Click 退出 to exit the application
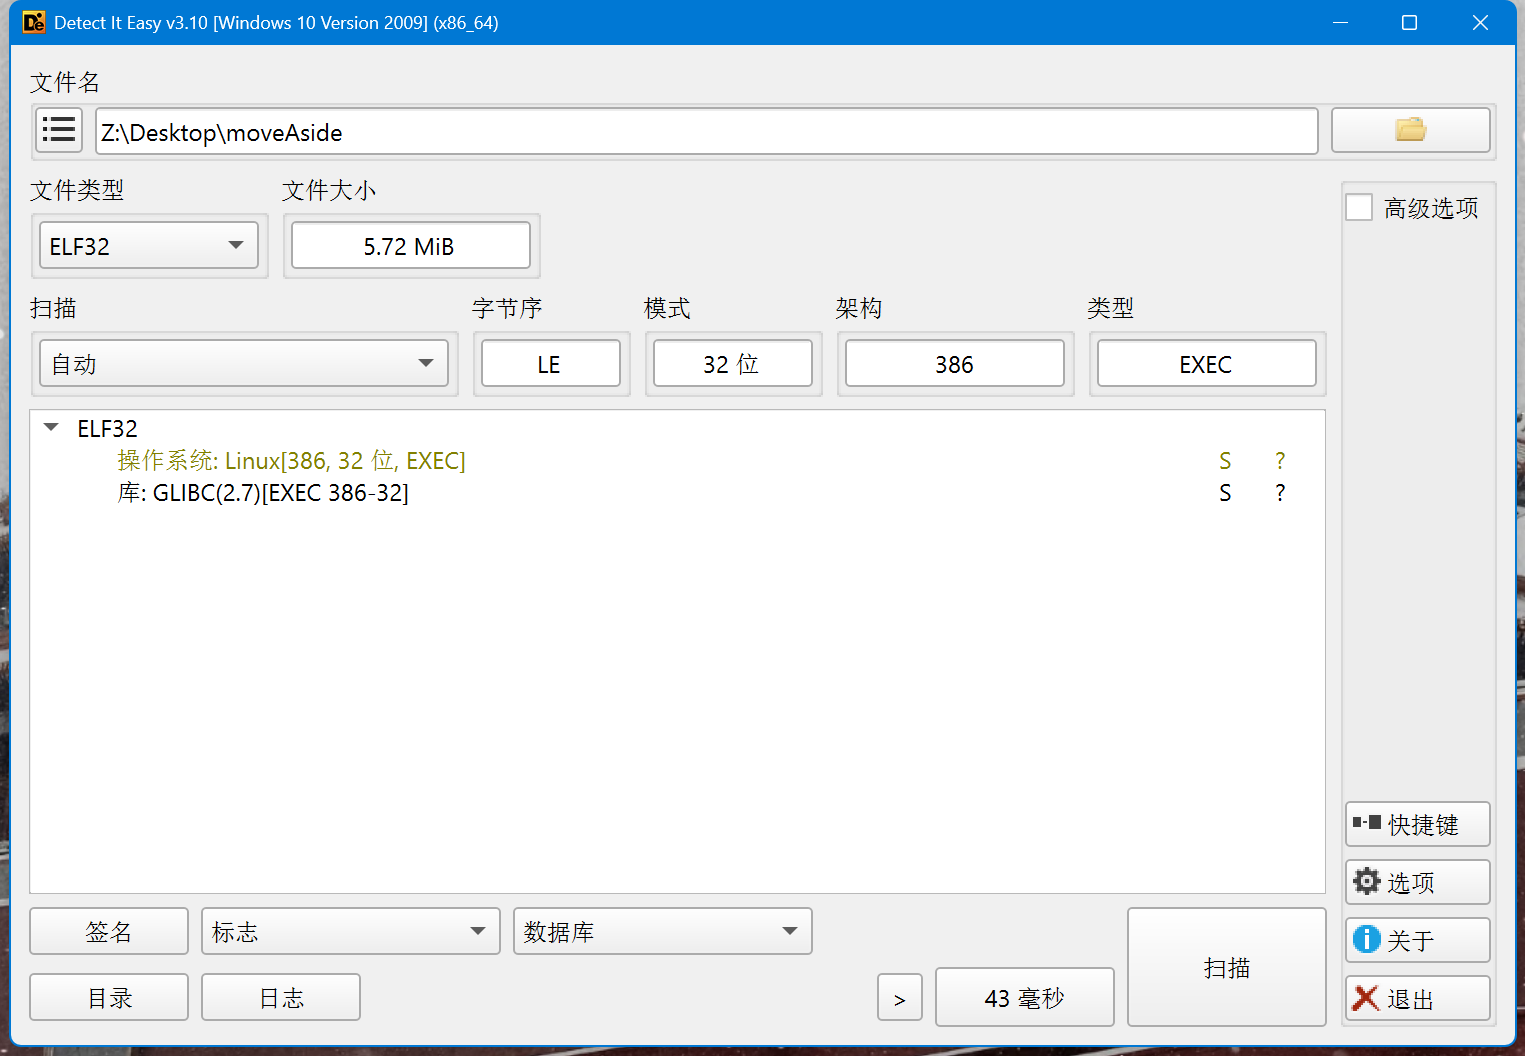1525x1056 pixels. click(1417, 998)
